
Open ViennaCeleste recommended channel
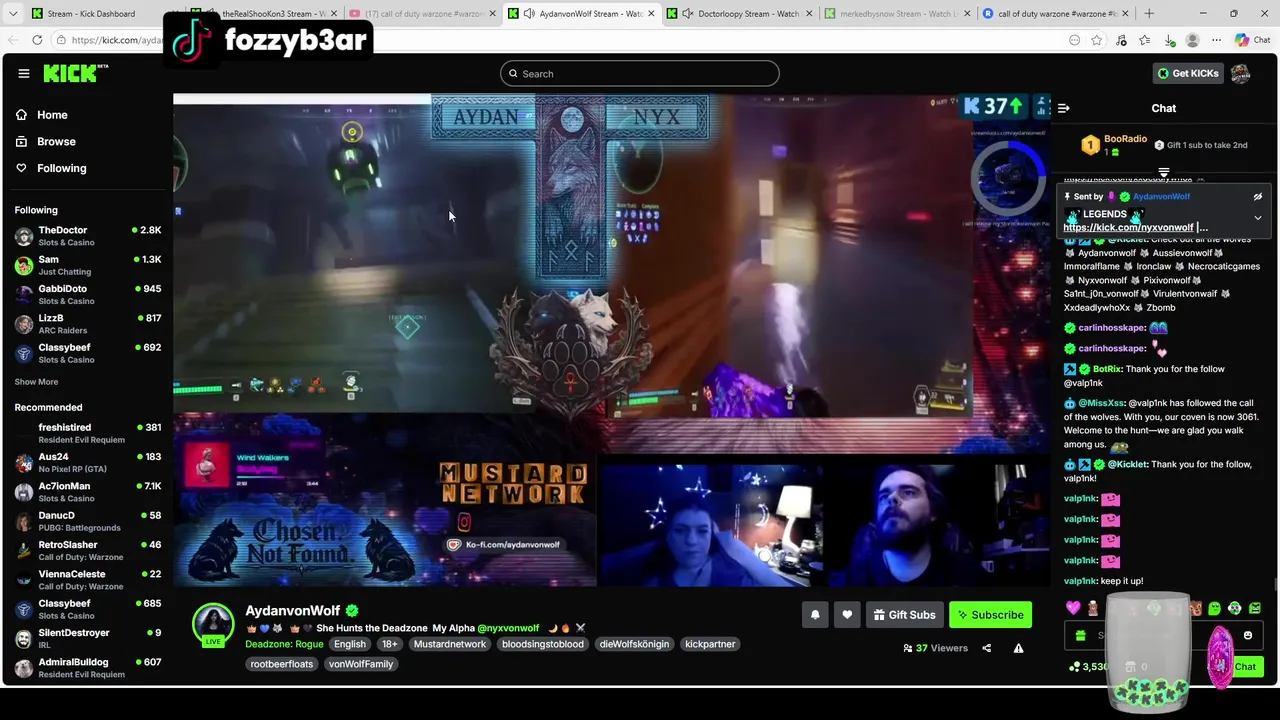pyautogui.click(x=88, y=580)
